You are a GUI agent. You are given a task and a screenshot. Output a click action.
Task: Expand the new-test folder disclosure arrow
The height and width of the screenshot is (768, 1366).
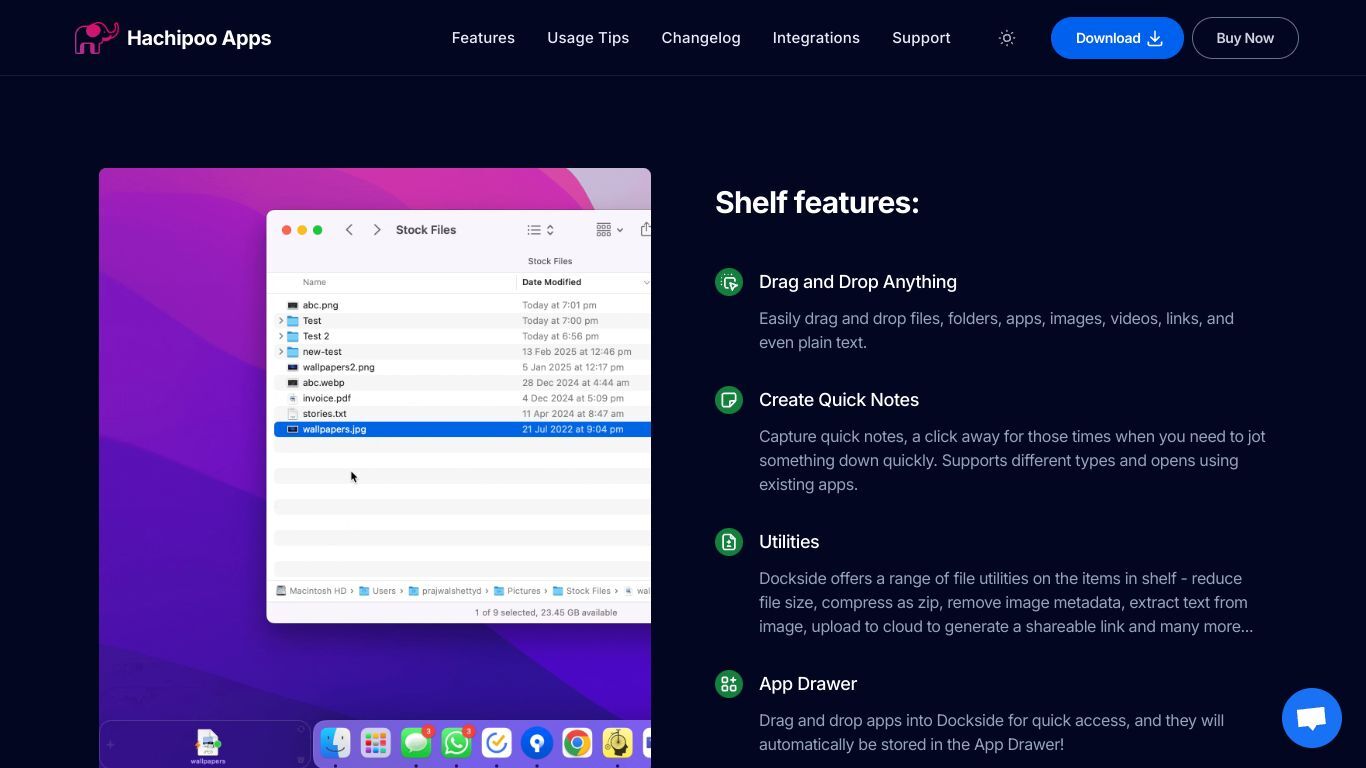click(x=281, y=352)
